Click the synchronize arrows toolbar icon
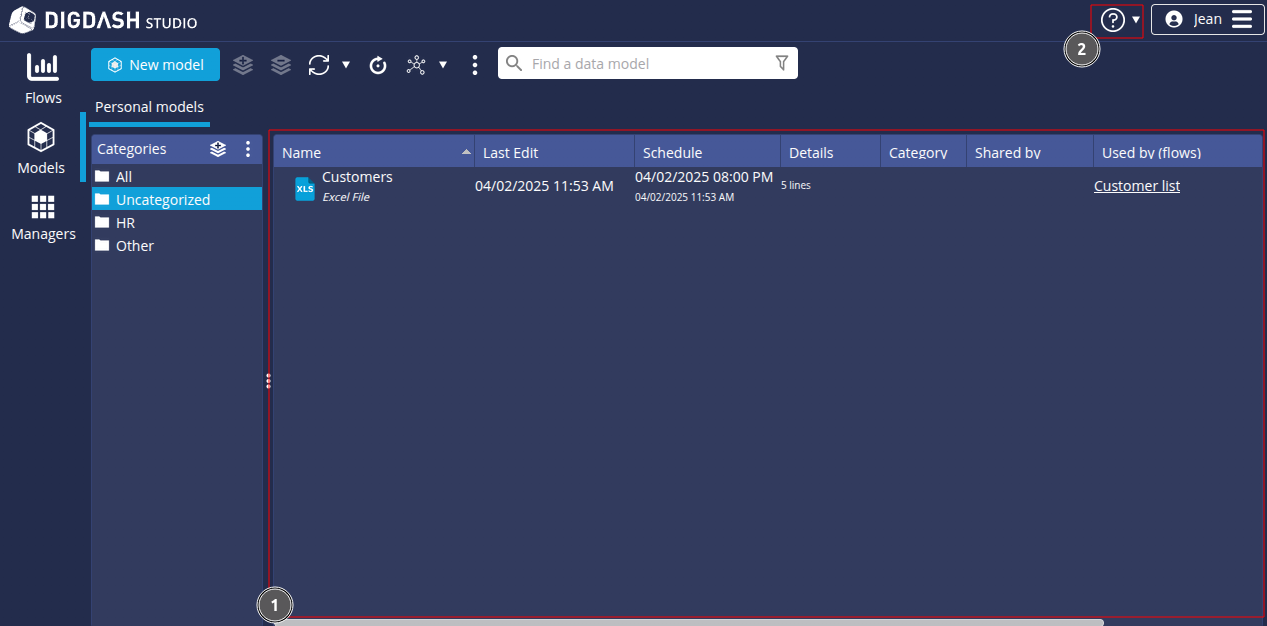Image resolution: width=1267 pixels, height=626 pixels. tap(319, 65)
